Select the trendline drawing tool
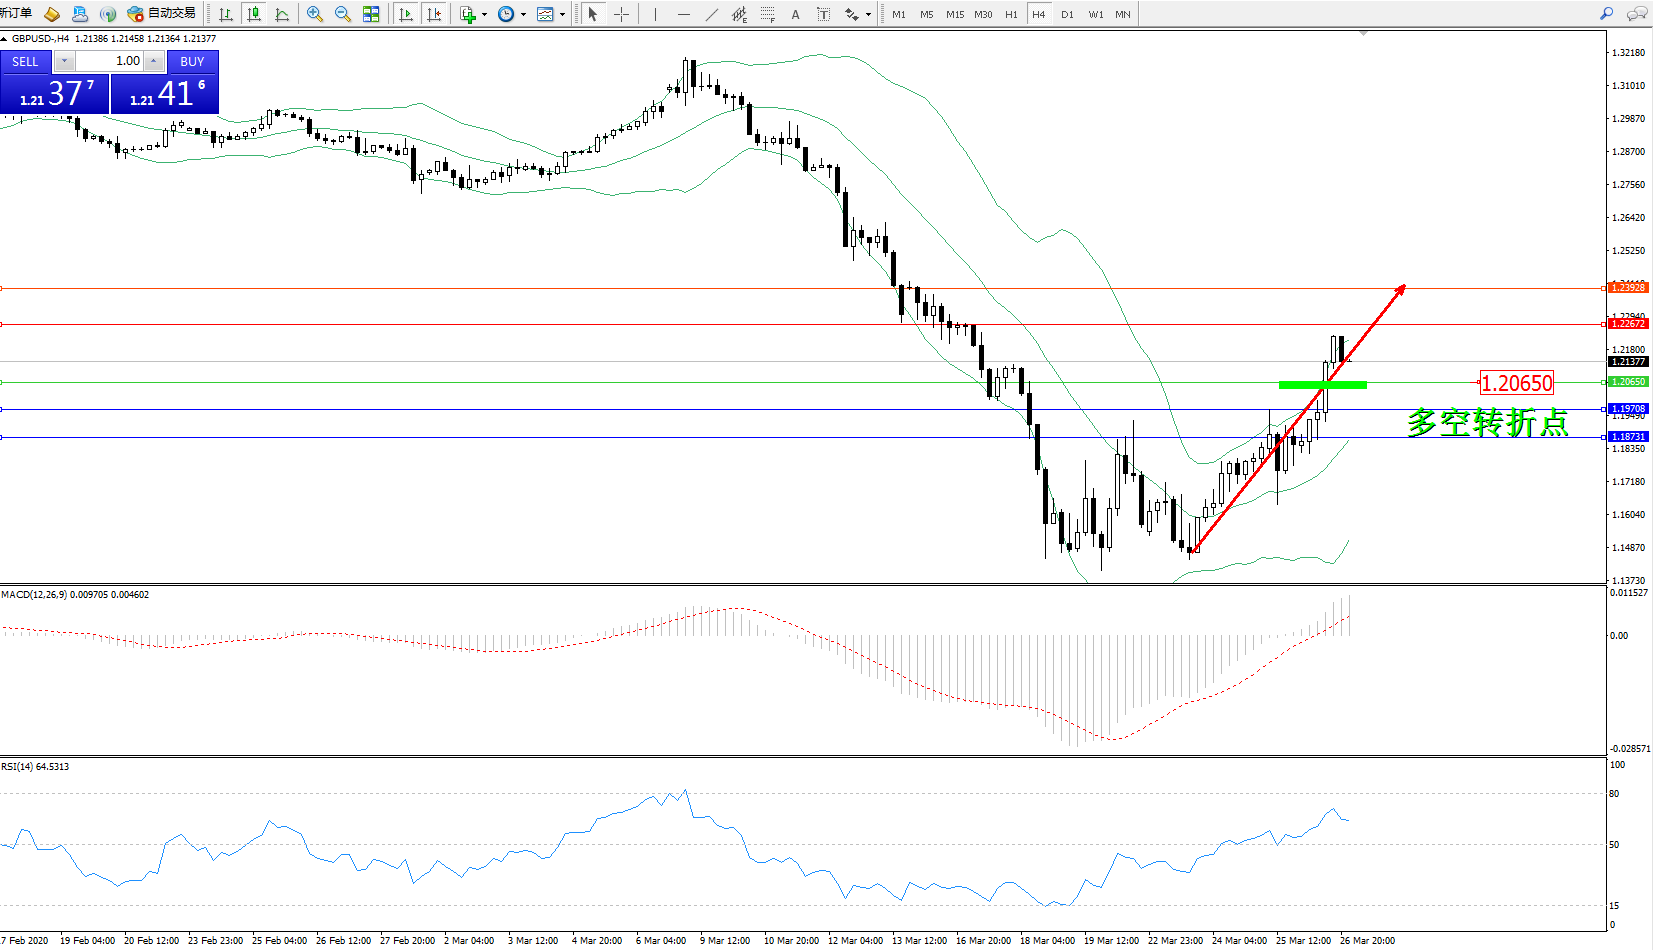1653x950 pixels. [x=711, y=14]
